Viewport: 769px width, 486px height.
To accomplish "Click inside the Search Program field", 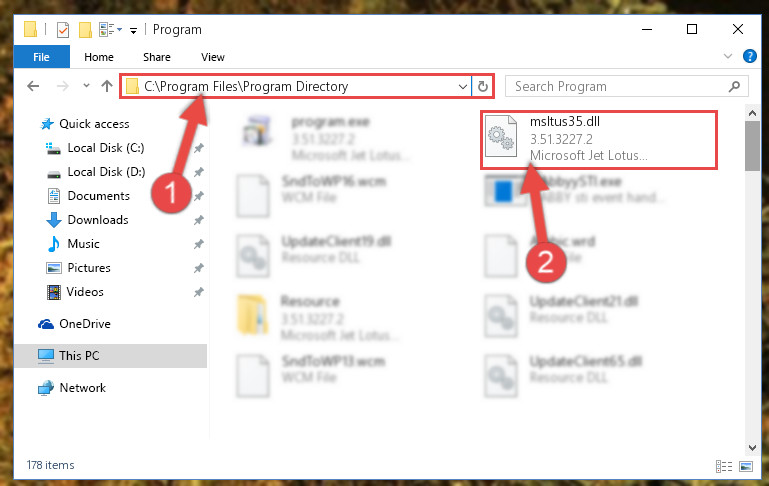I will [618, 87].
